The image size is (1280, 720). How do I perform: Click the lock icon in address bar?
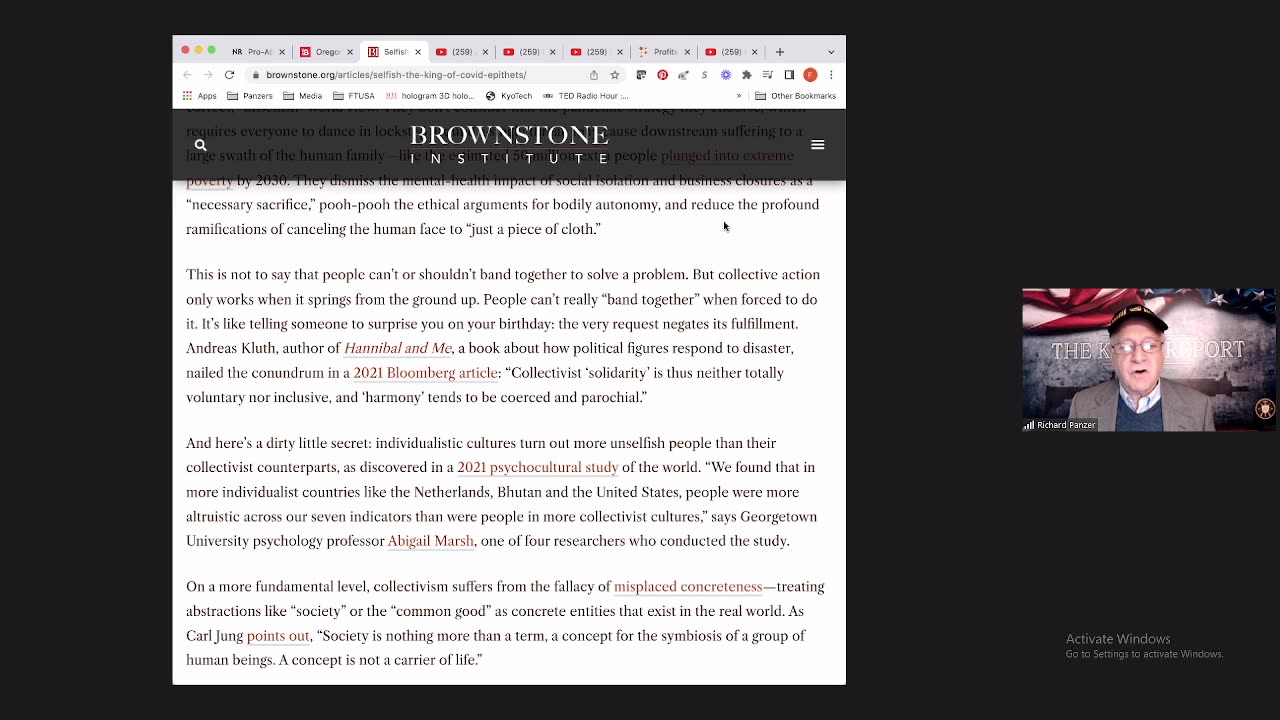click(x=257, y=75)
